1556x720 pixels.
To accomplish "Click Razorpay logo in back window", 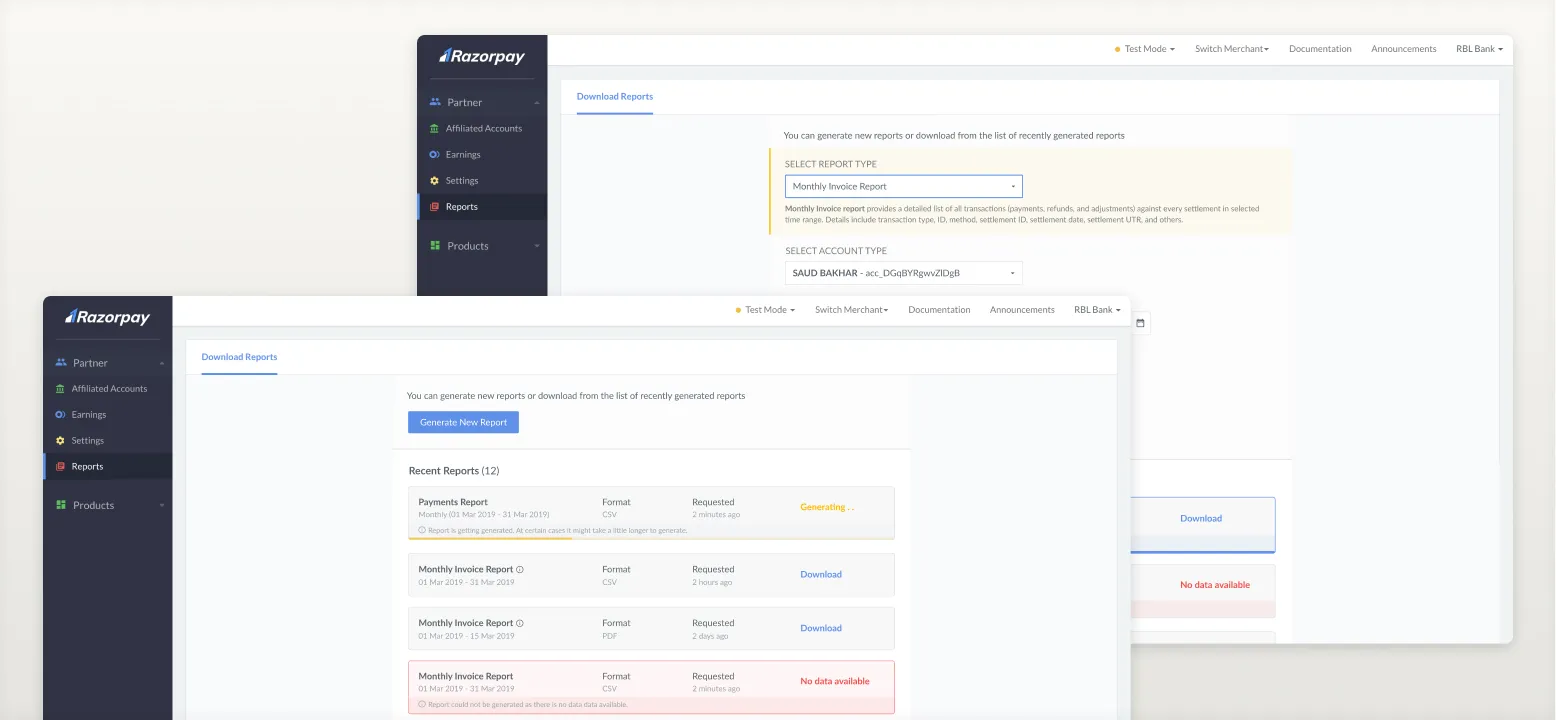I will pos(482,56).
